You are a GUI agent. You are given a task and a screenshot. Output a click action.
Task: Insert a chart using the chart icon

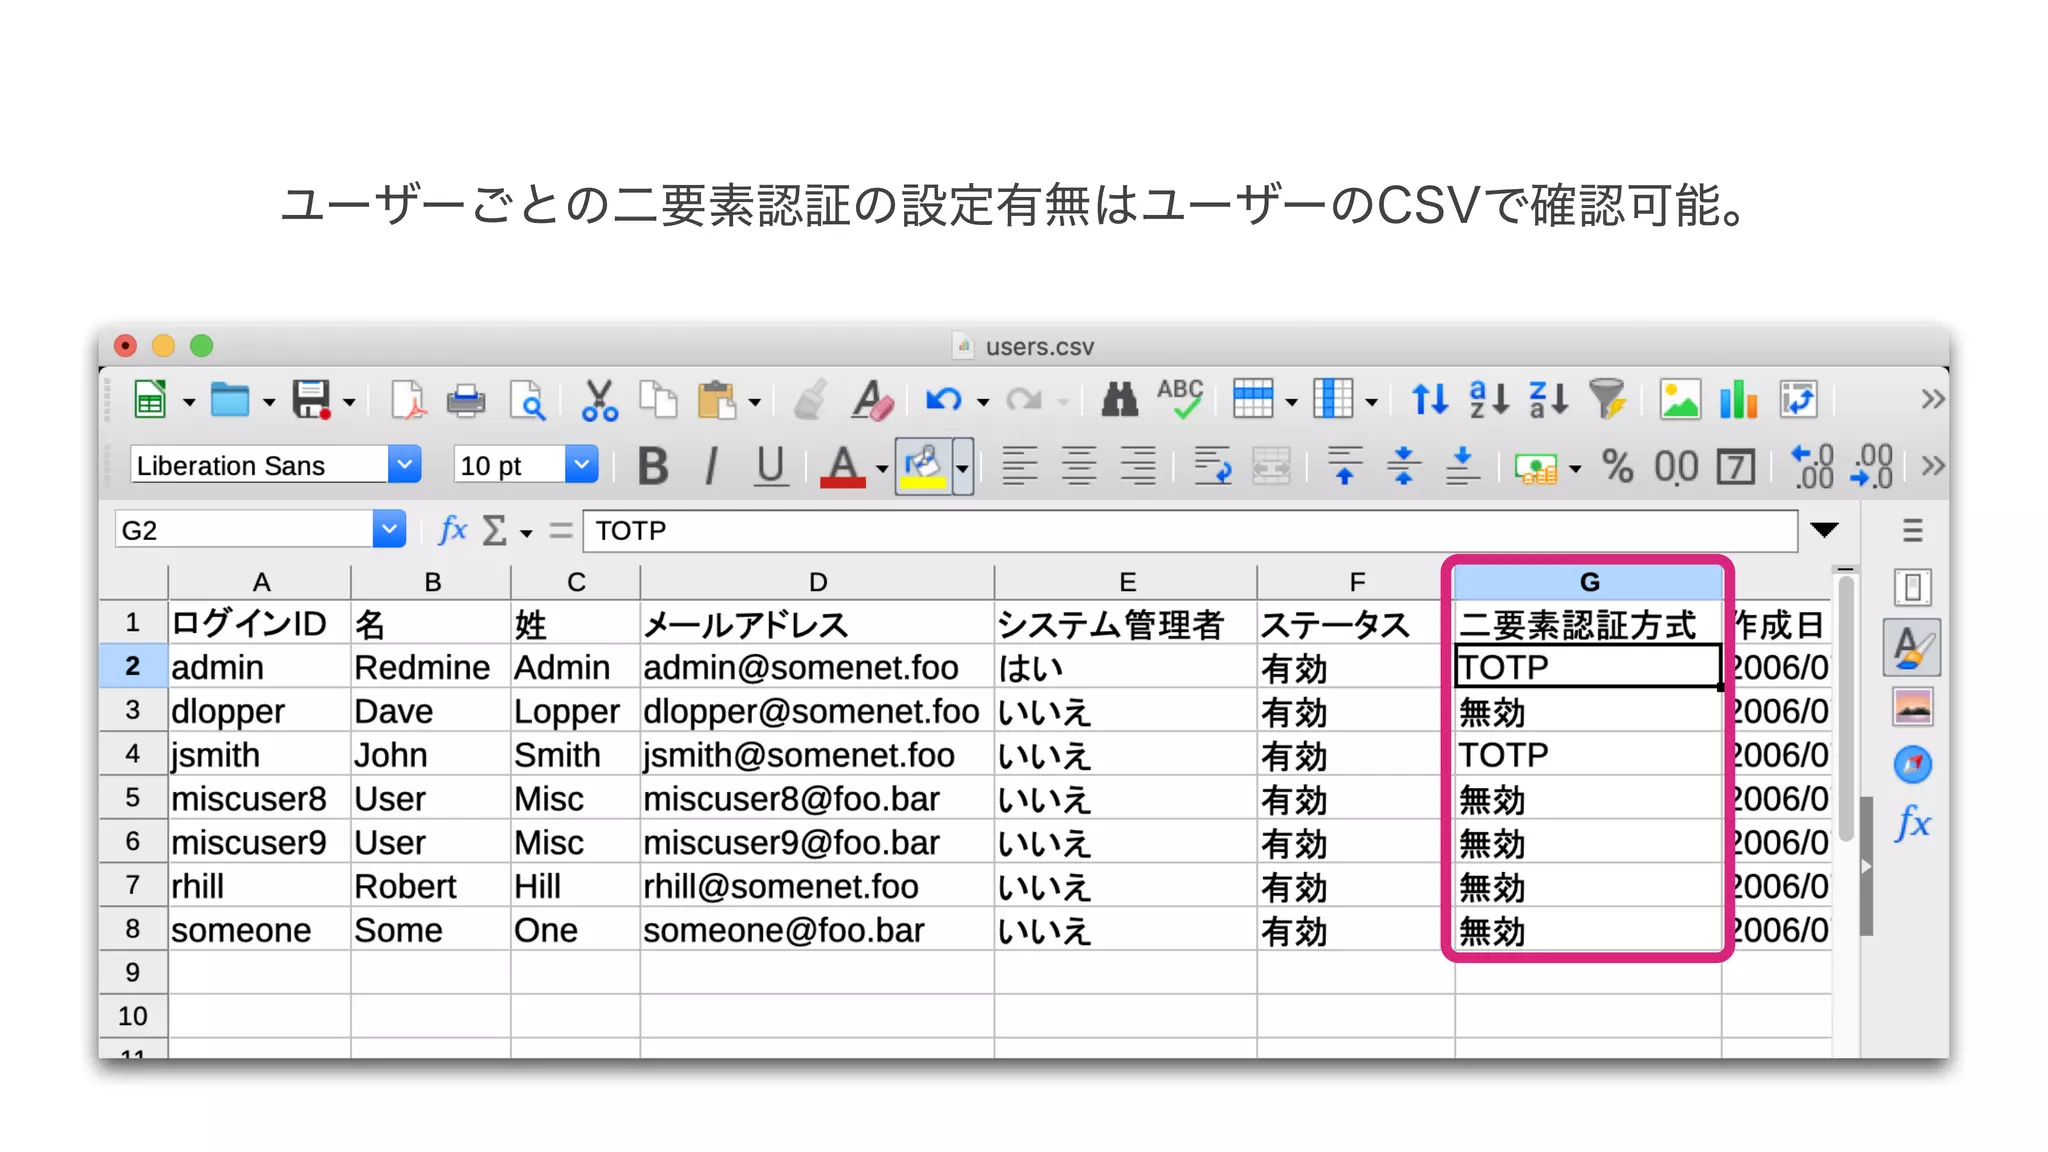(x=1738, y=400)
